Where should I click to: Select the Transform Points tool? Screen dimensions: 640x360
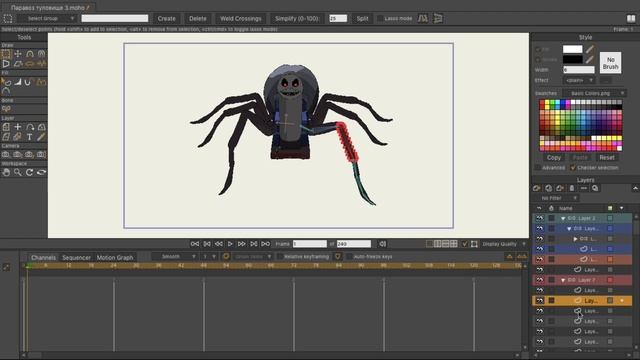[18, 54]
